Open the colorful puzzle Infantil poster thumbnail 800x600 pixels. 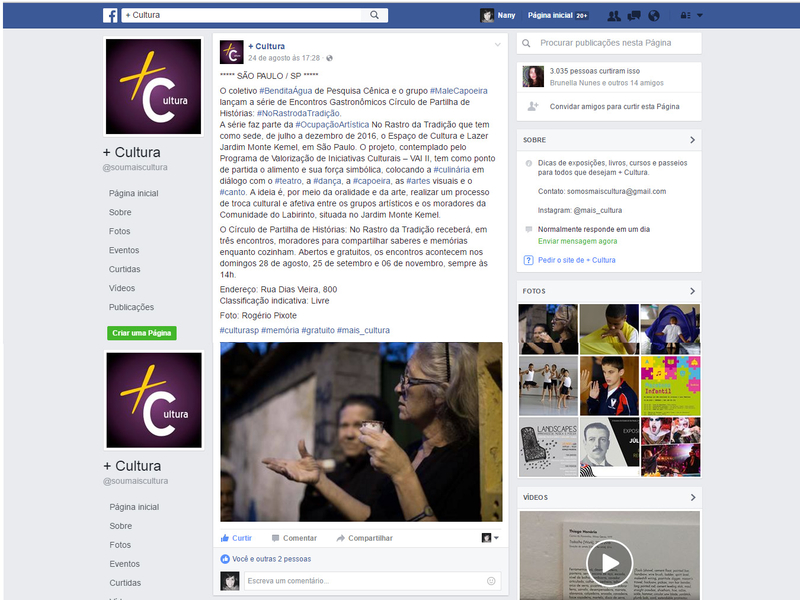[670, 386]
